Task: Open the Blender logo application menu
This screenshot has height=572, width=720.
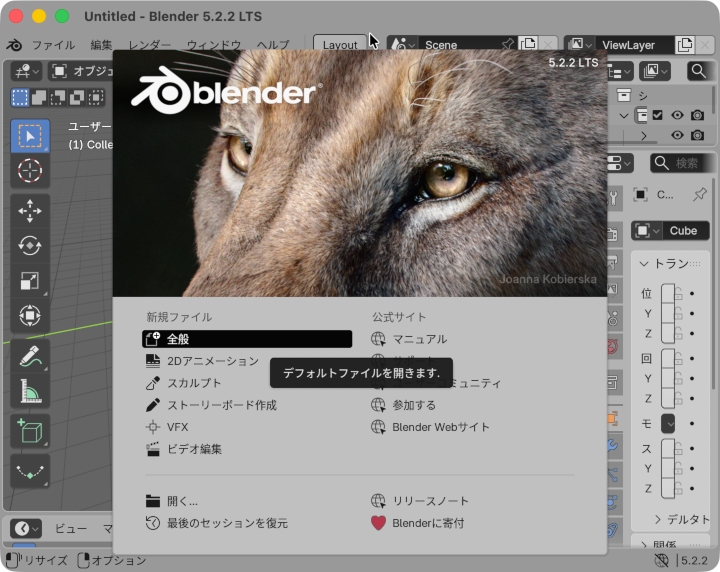Action: point(14,45)
